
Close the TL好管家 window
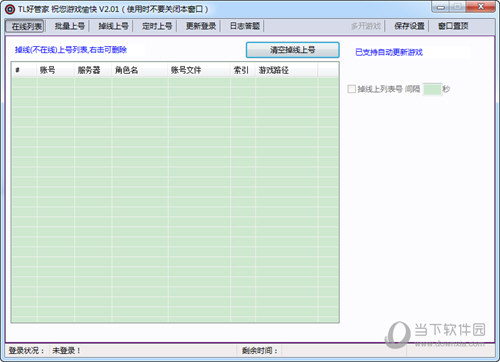(x=481, y=7)
